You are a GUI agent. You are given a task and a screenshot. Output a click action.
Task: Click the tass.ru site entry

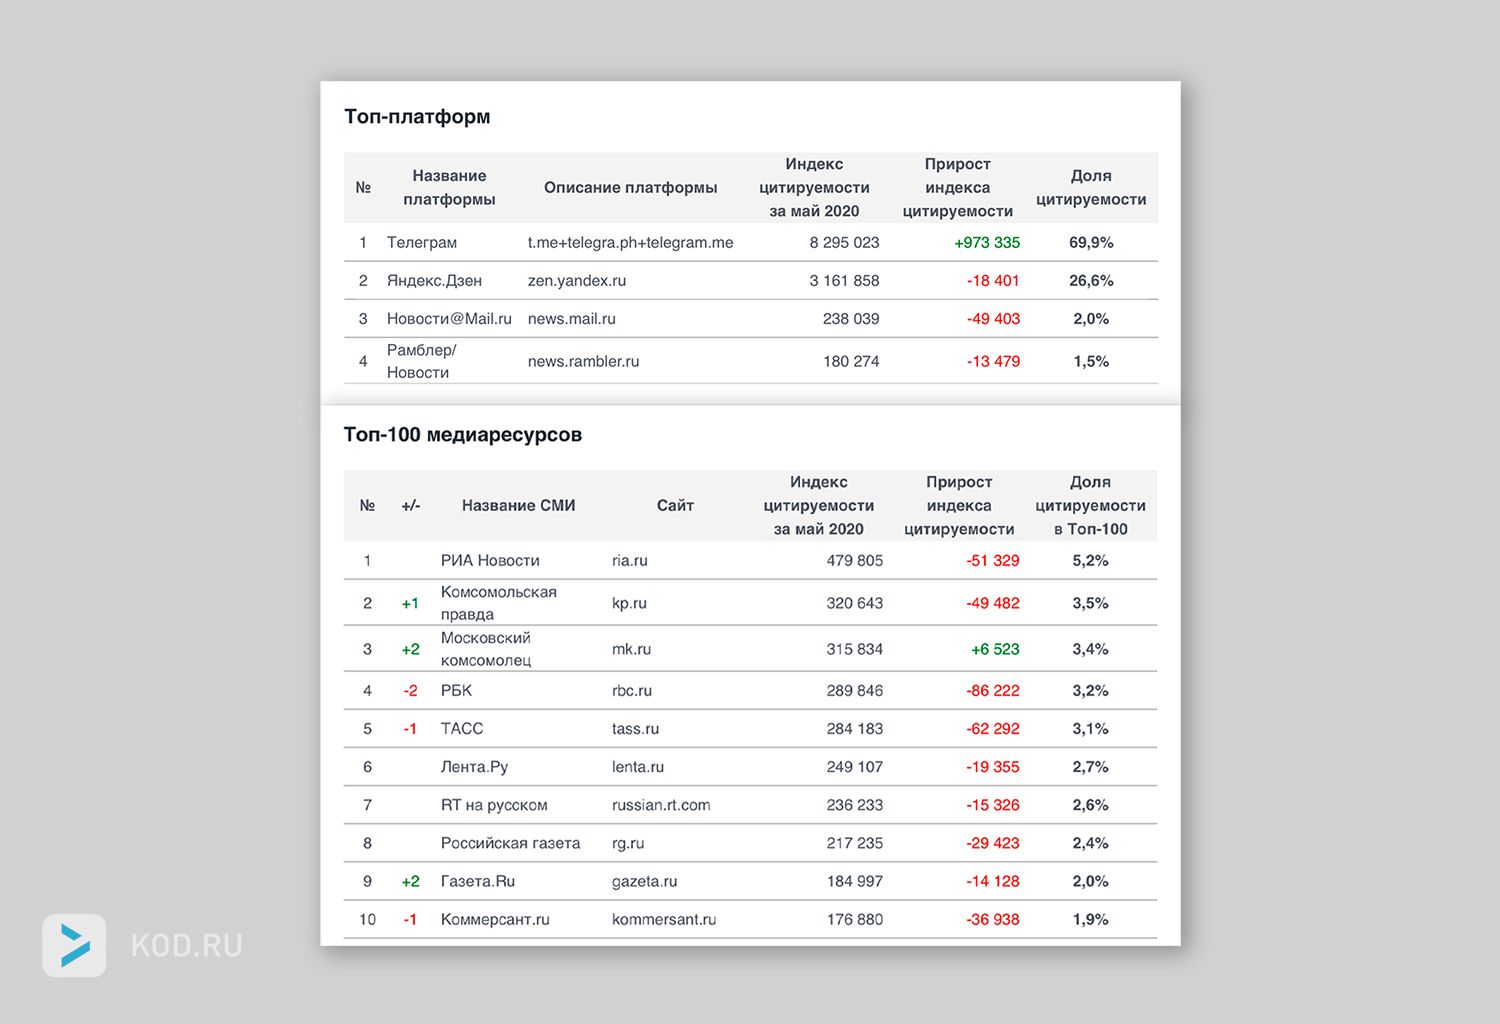click(x=635, y=729)
